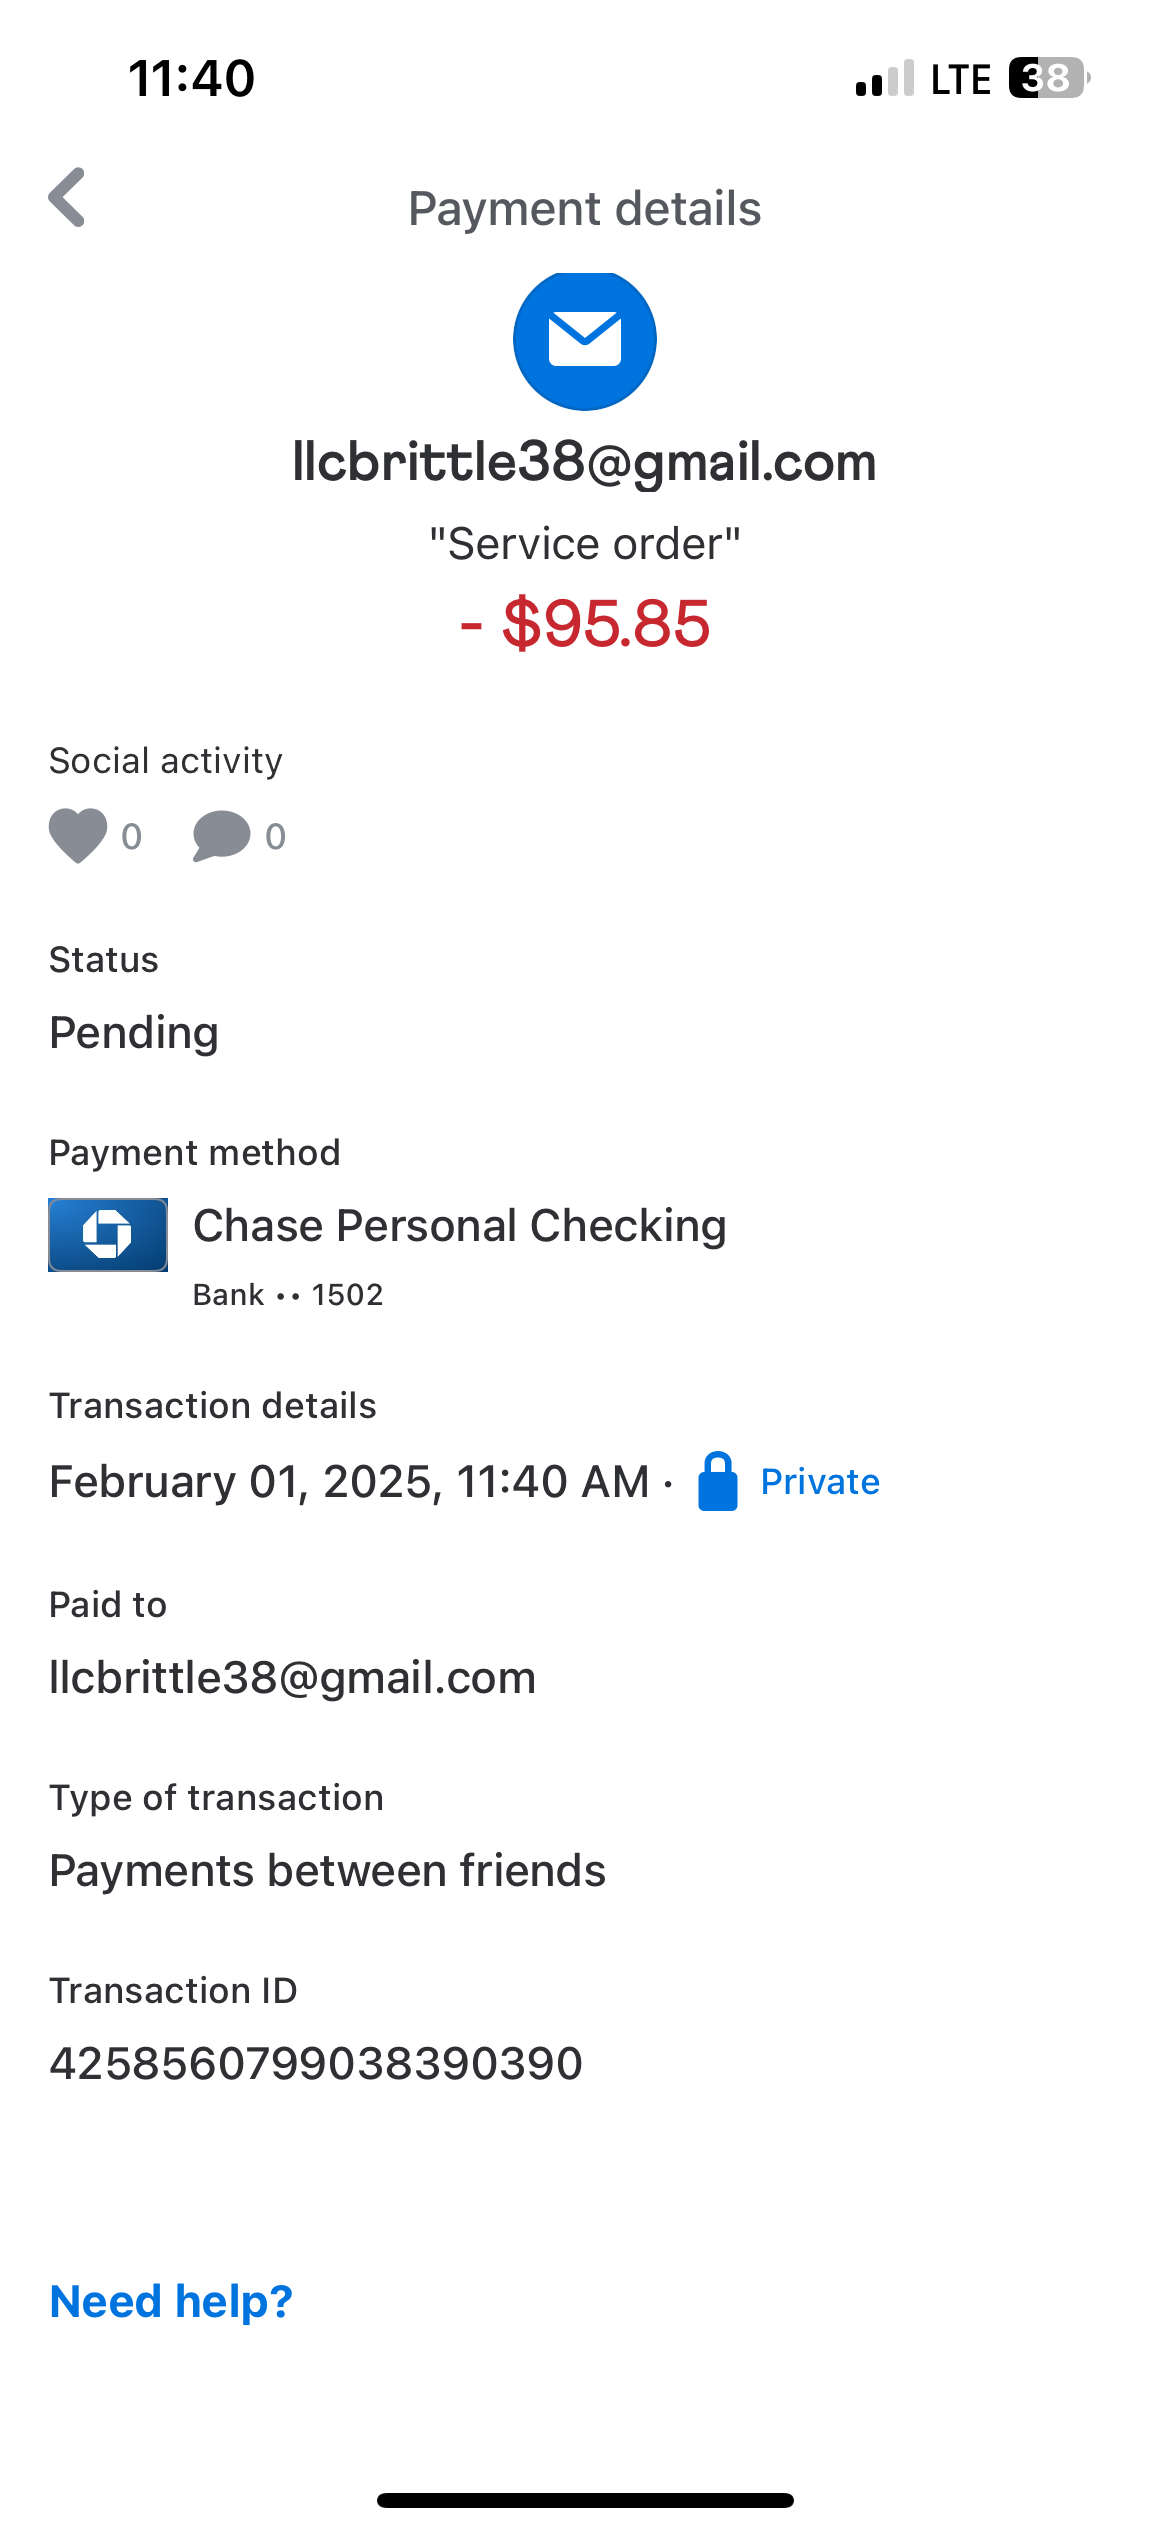1170x2532 pixels.
Task: Select the Transaction ID number
Action: [x=316, y=2063]
